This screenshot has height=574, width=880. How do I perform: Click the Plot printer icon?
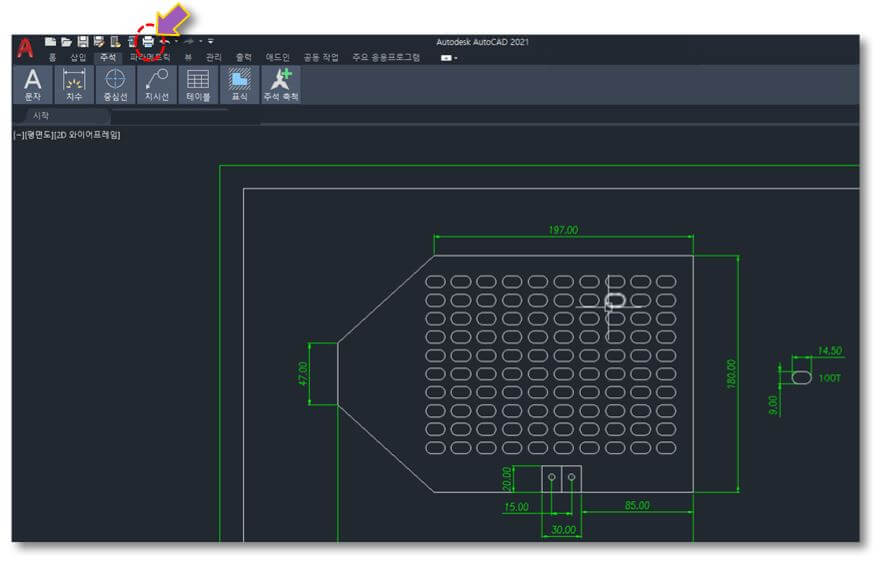(148, 42)
